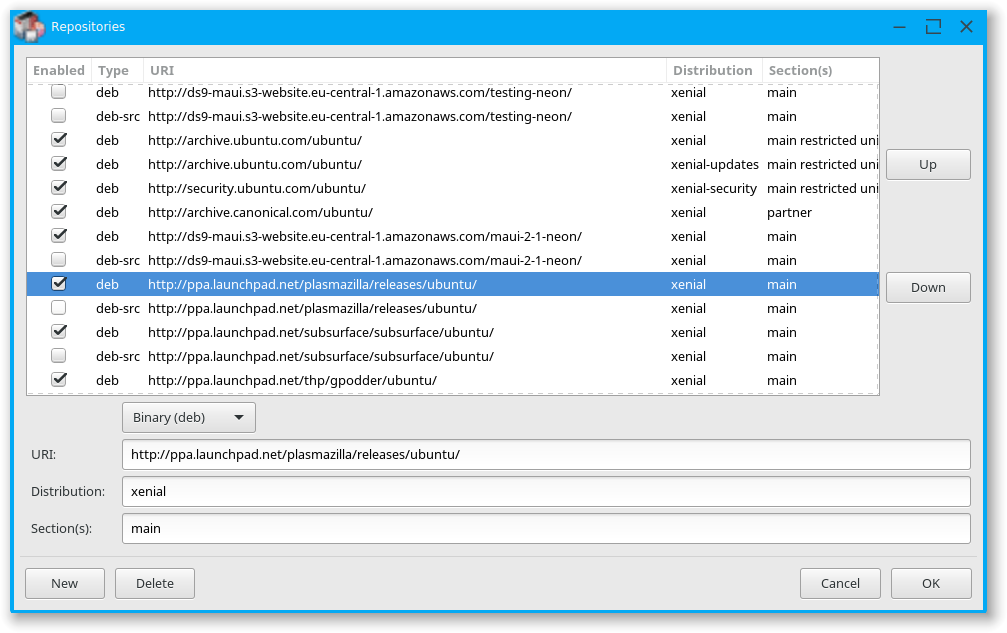Click the Type column header
Image resolution: width=1007 pixels, height=633 pixels.
[114, 71]
